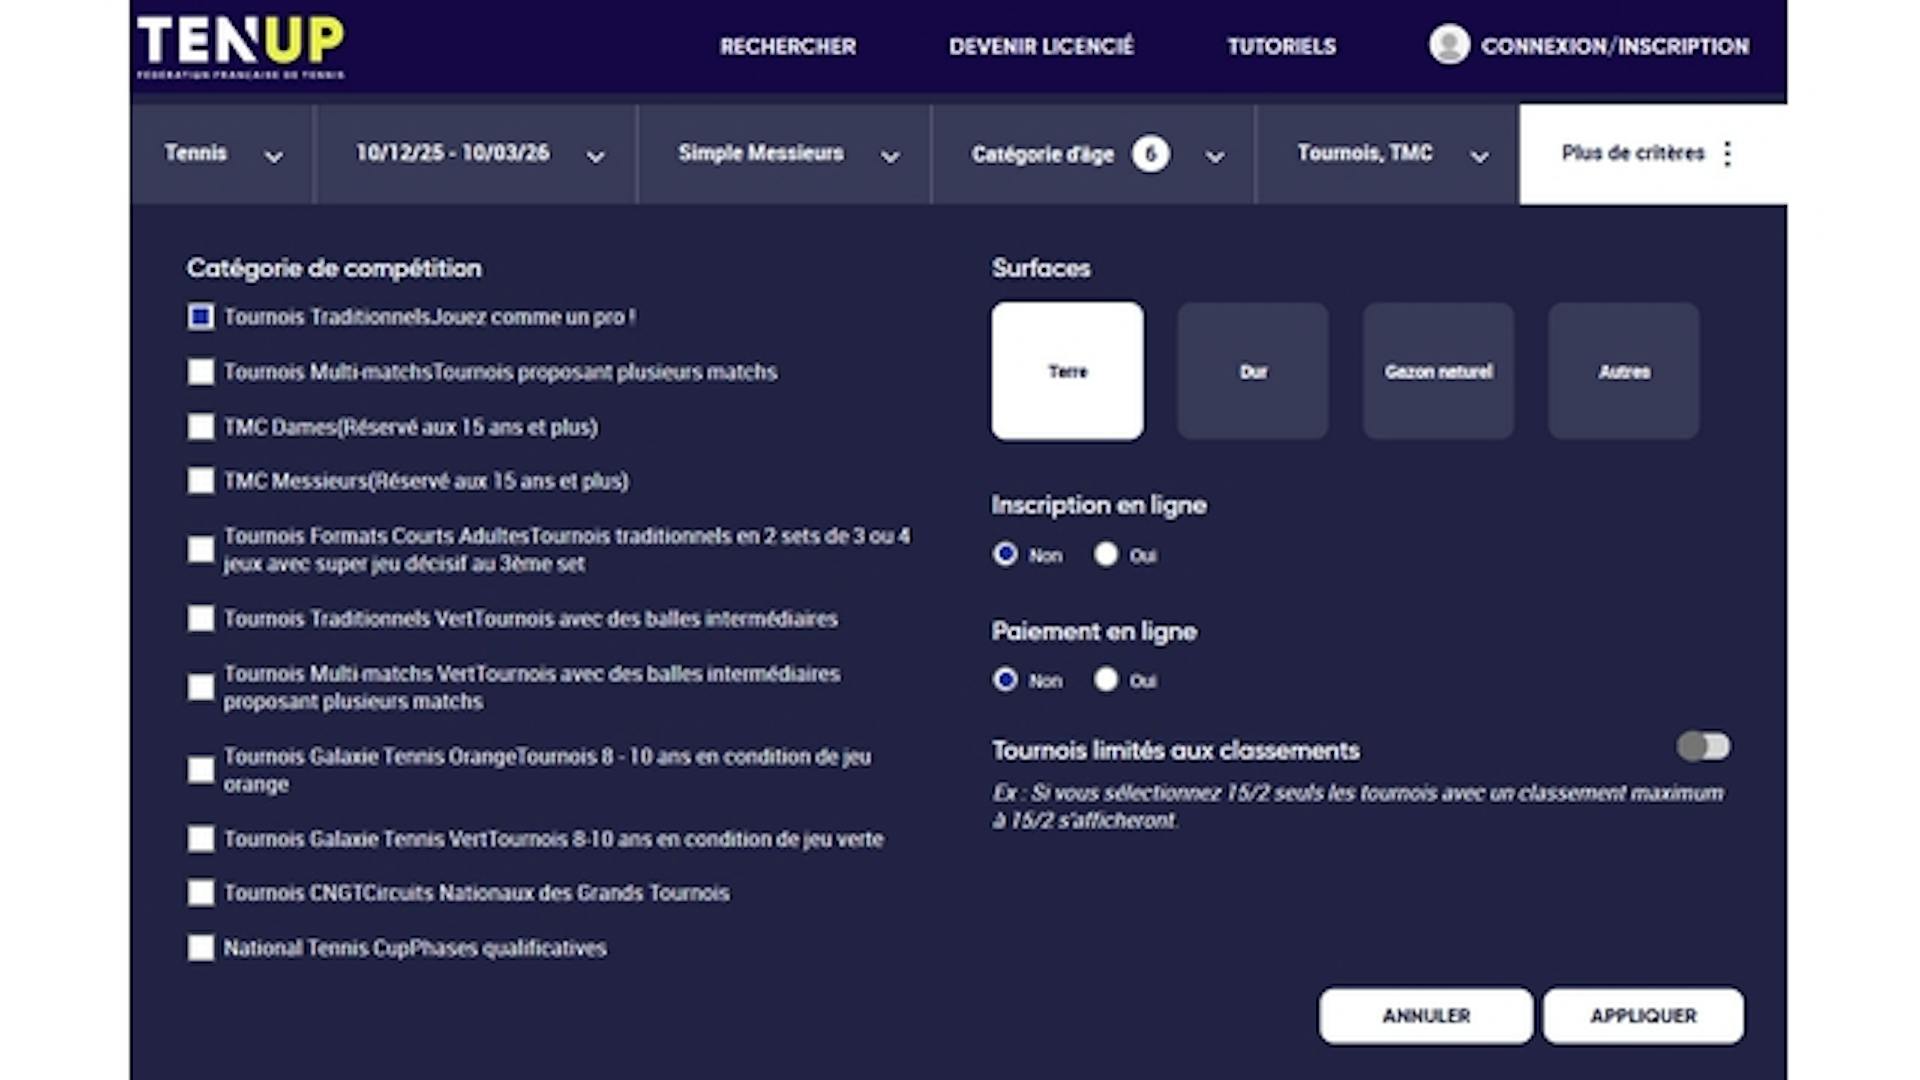Check the TMC Messieurs checkbox
Image resolution: width=1920 pixels, height=1080 pixels.
coord(201,481)
